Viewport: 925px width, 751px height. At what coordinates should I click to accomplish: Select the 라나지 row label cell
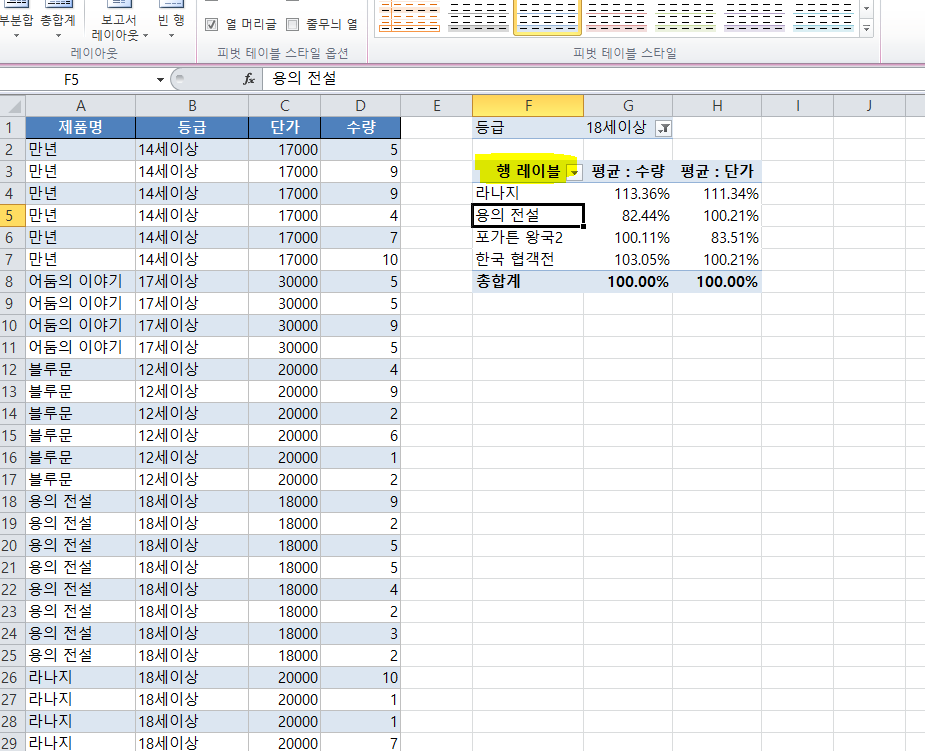pos(527,193)
